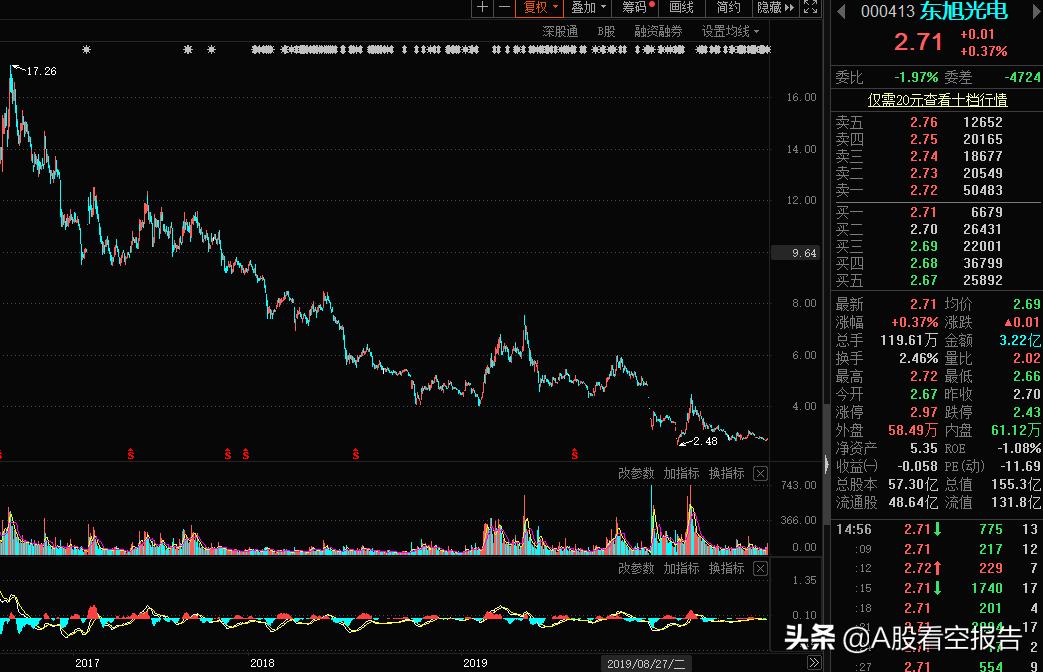Click the 2019/08/27 date axis label
This screenshot has width=1043, height=672.
(x=645, y=662)
